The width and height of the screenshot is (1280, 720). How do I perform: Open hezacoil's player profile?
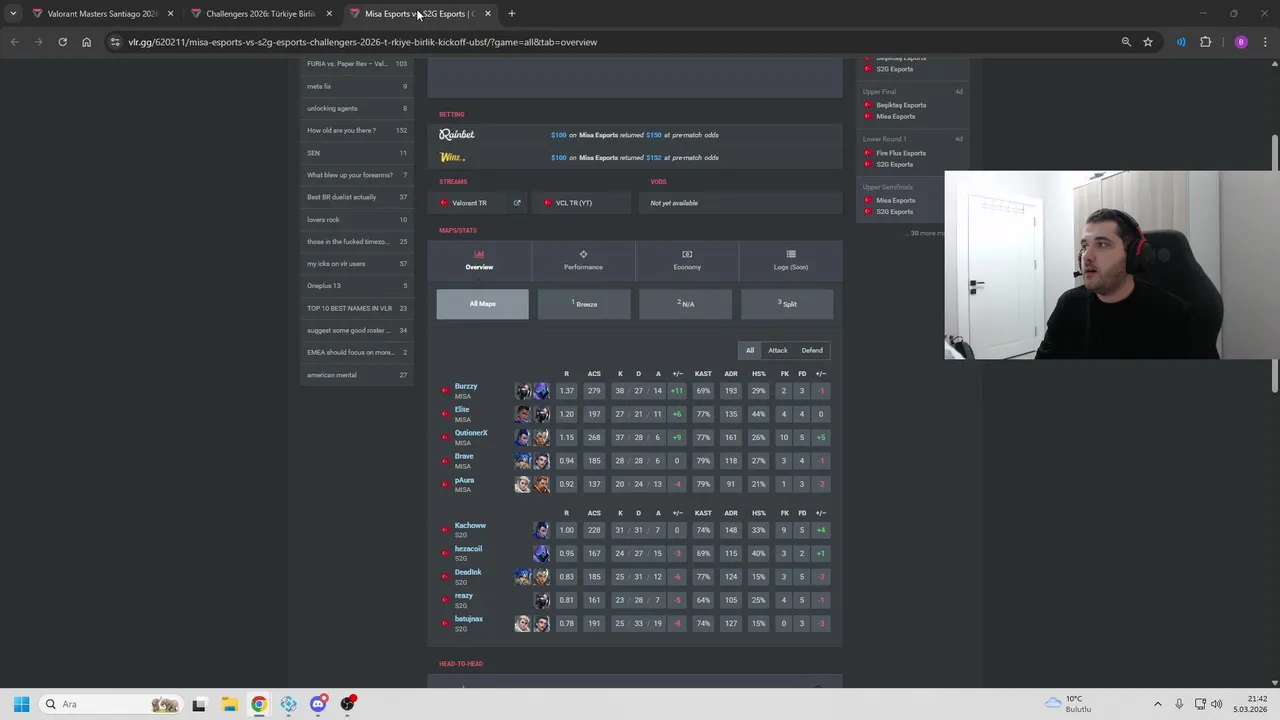click(468, 549)
